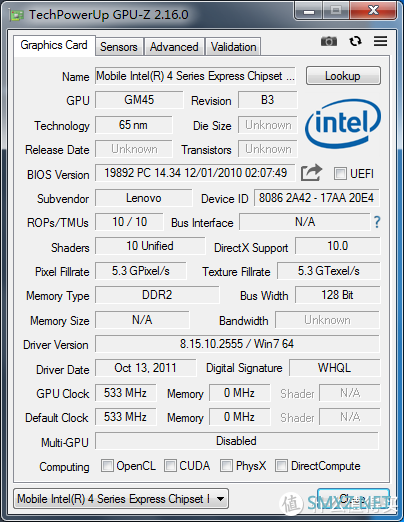Viewport: 404px width, 522px height.
Task: Click the Bandwidth Unknown field
Action: point(327,320)
